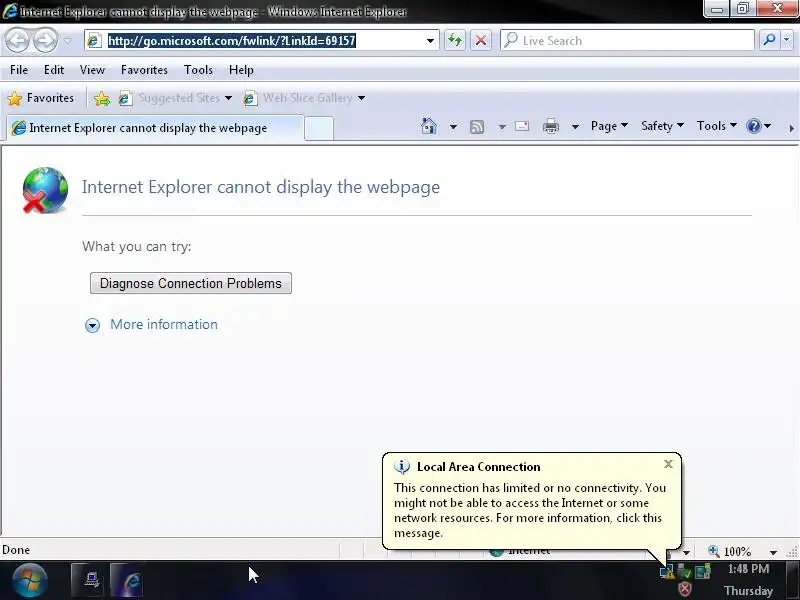This screenshot has height=600, width=800.
Task: Expand the Print options dropdown arrow
Action: click(x=575, y=127)
